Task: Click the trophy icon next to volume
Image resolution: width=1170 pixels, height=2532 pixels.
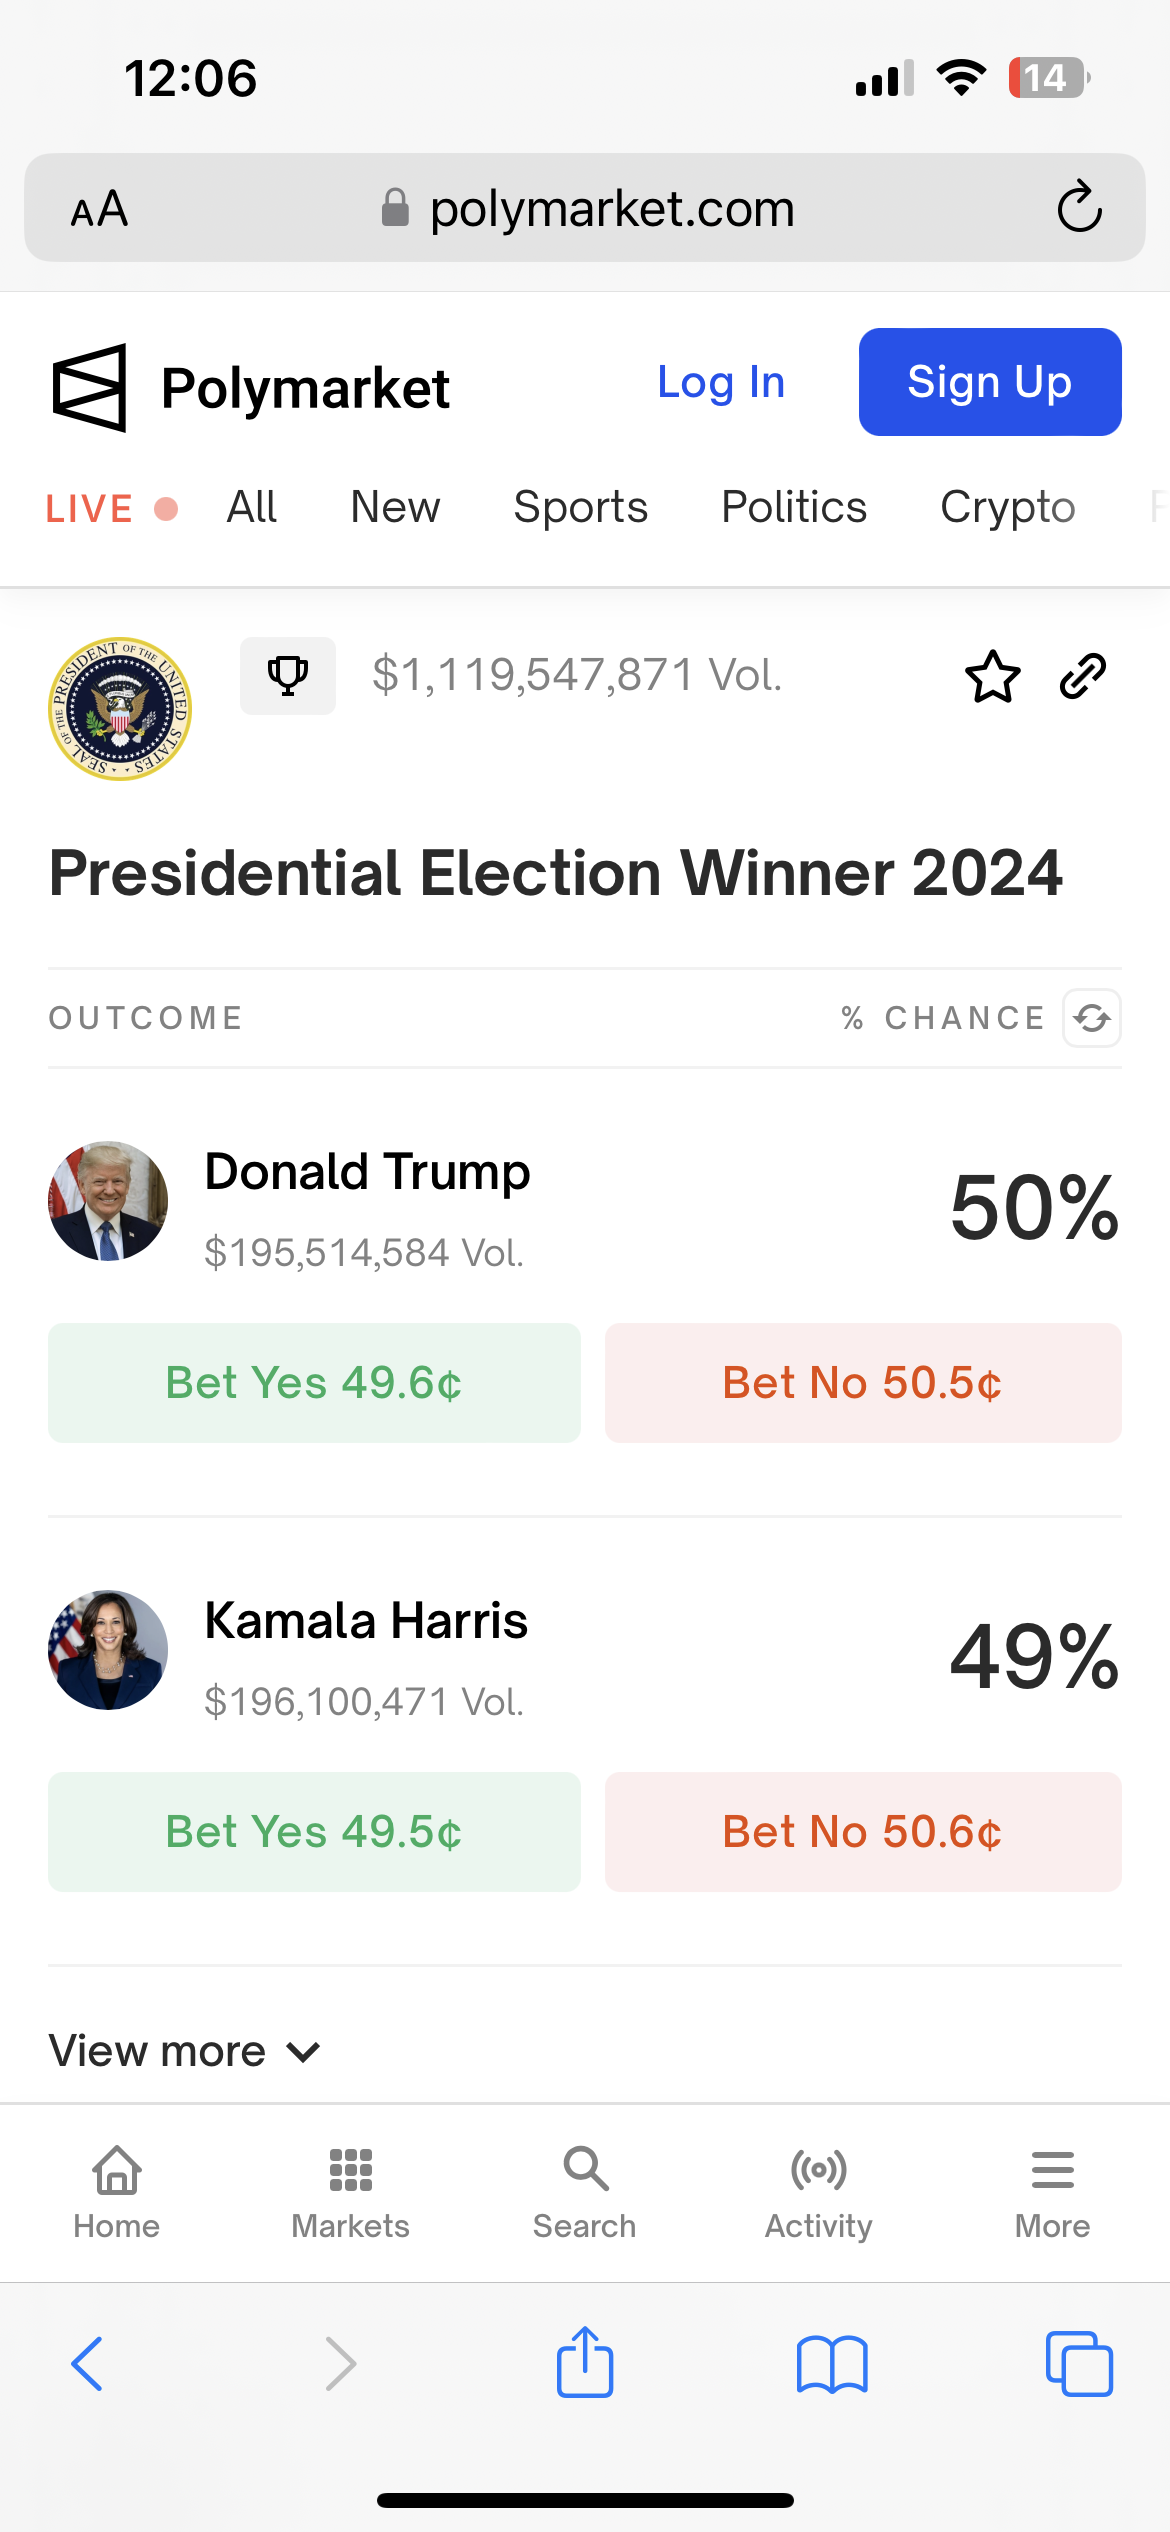Action: click(x=288, y=676)
